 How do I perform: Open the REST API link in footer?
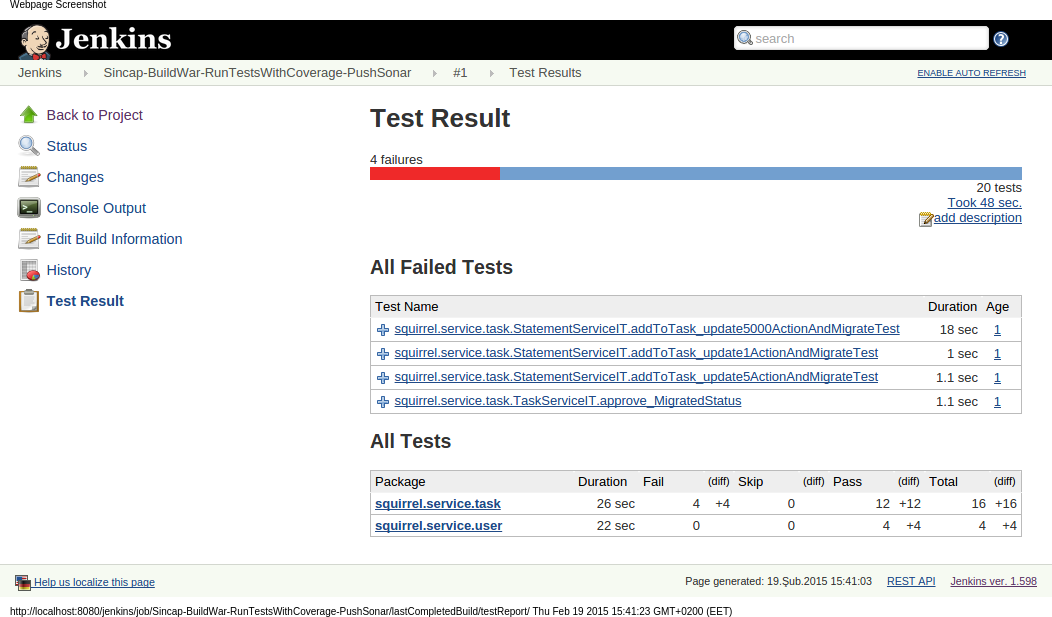(911, 582)
